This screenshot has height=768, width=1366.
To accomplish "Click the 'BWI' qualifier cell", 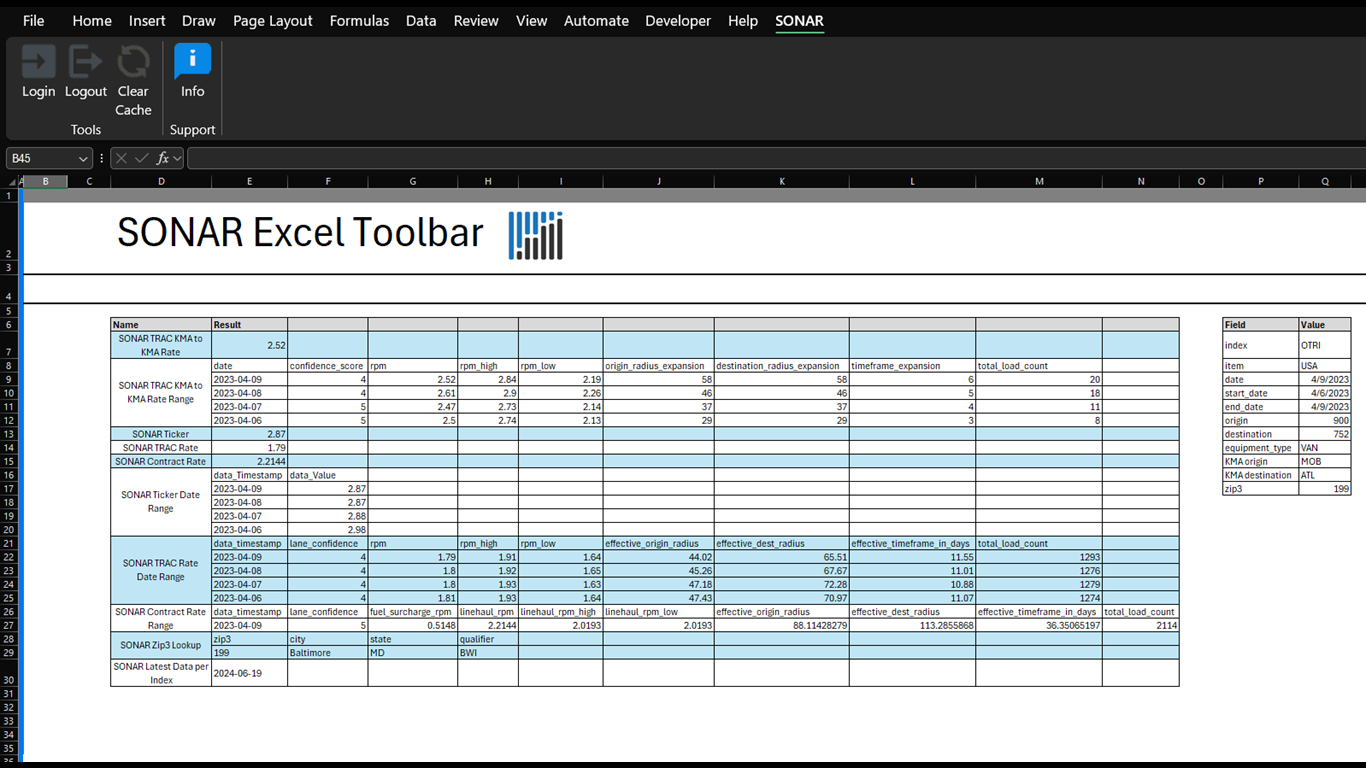I will 488,652.
